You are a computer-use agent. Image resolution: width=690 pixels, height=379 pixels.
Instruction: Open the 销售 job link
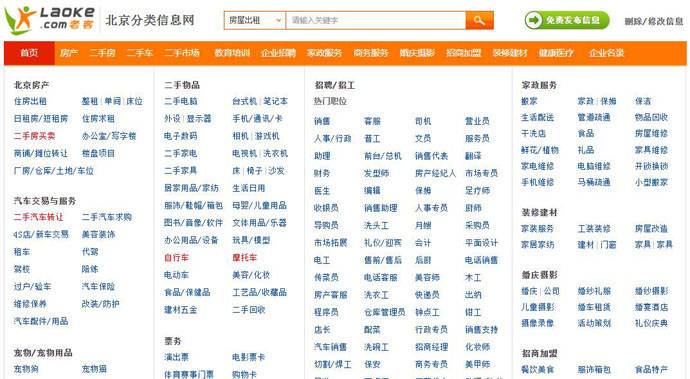tap(322, 121)
